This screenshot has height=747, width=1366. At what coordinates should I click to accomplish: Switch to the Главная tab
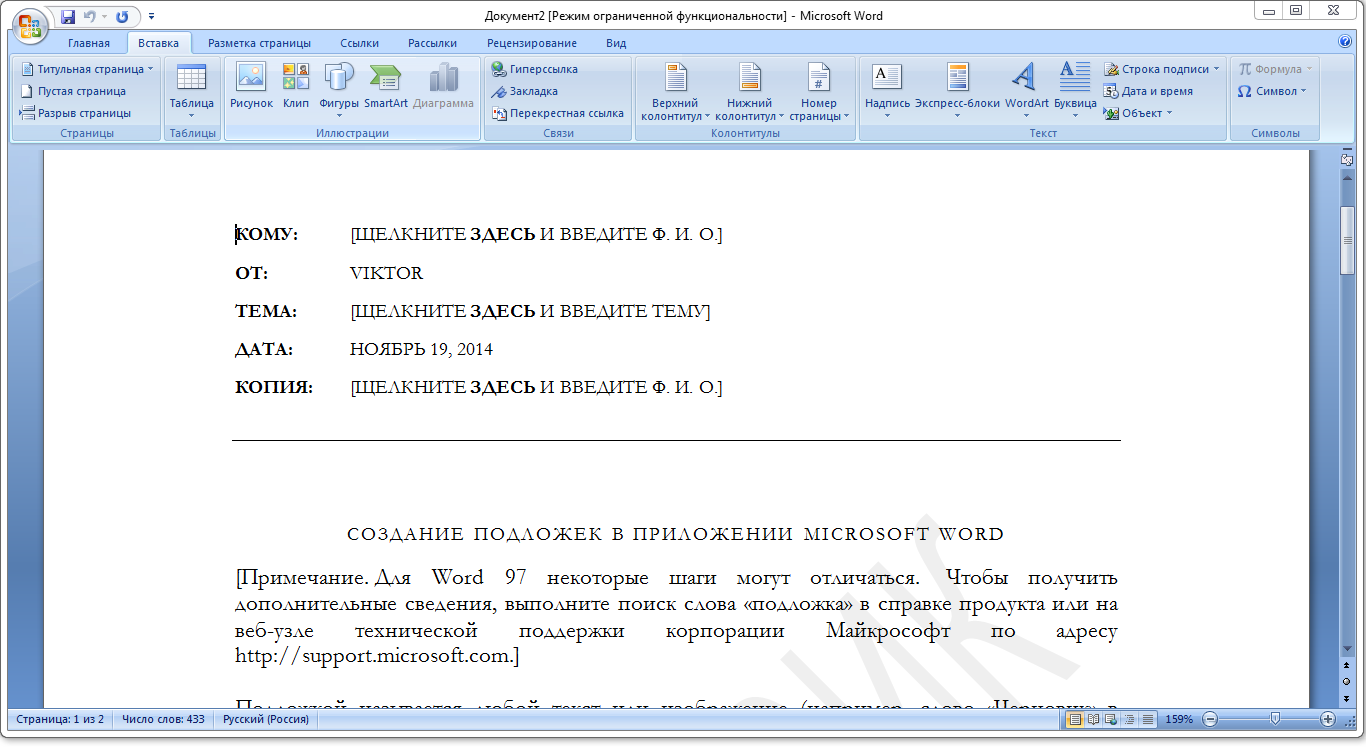point(89,43)
